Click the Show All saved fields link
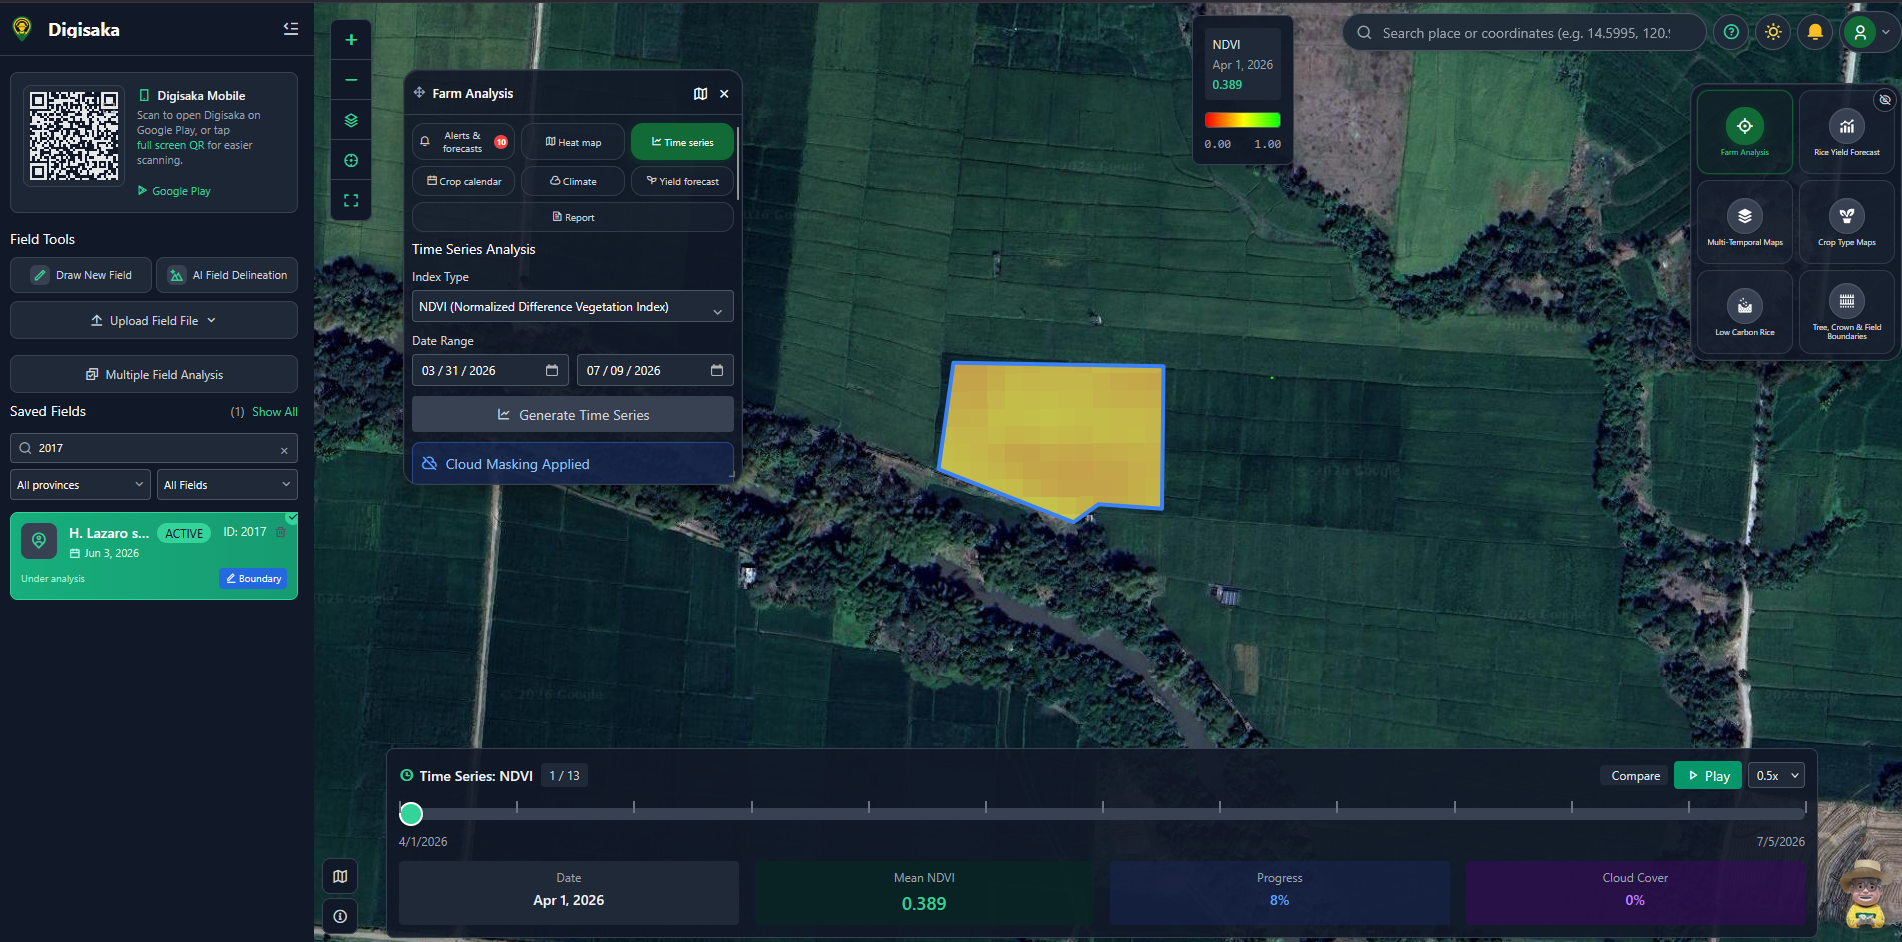Viewport: 1902px width, 942px height. 274,412
